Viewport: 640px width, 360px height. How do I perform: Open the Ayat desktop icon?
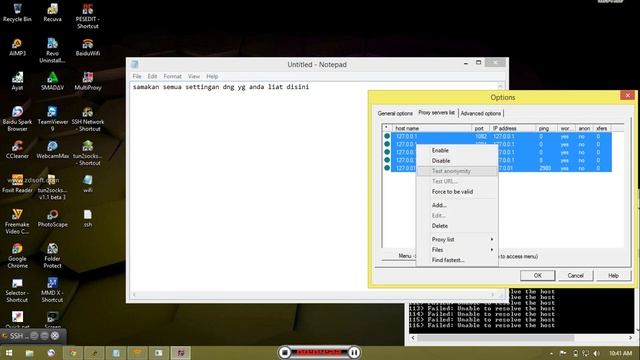(17, 81)
